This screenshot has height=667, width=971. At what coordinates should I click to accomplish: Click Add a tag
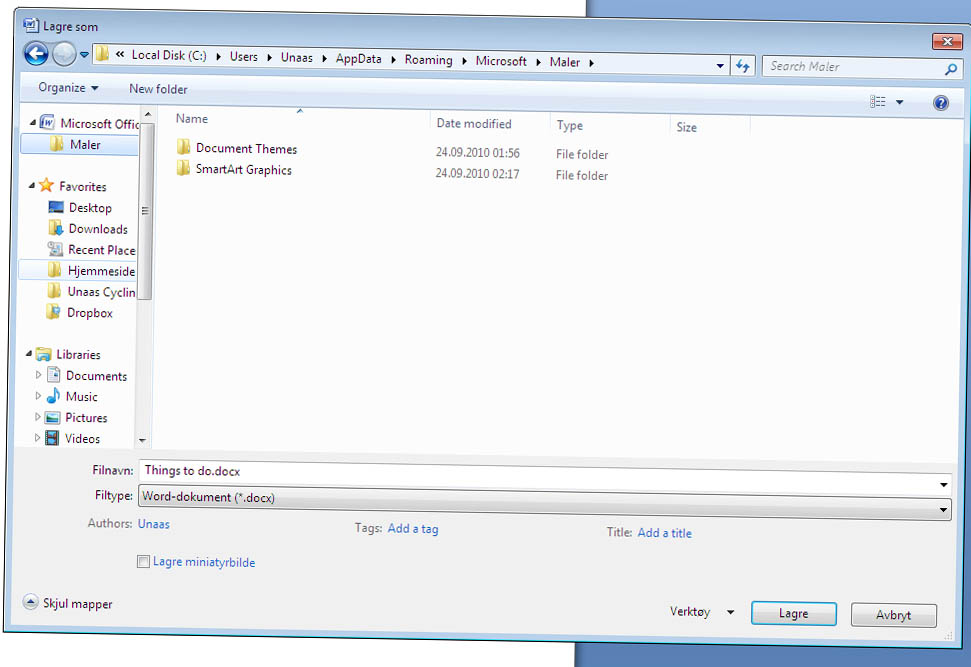coord(413,529)
